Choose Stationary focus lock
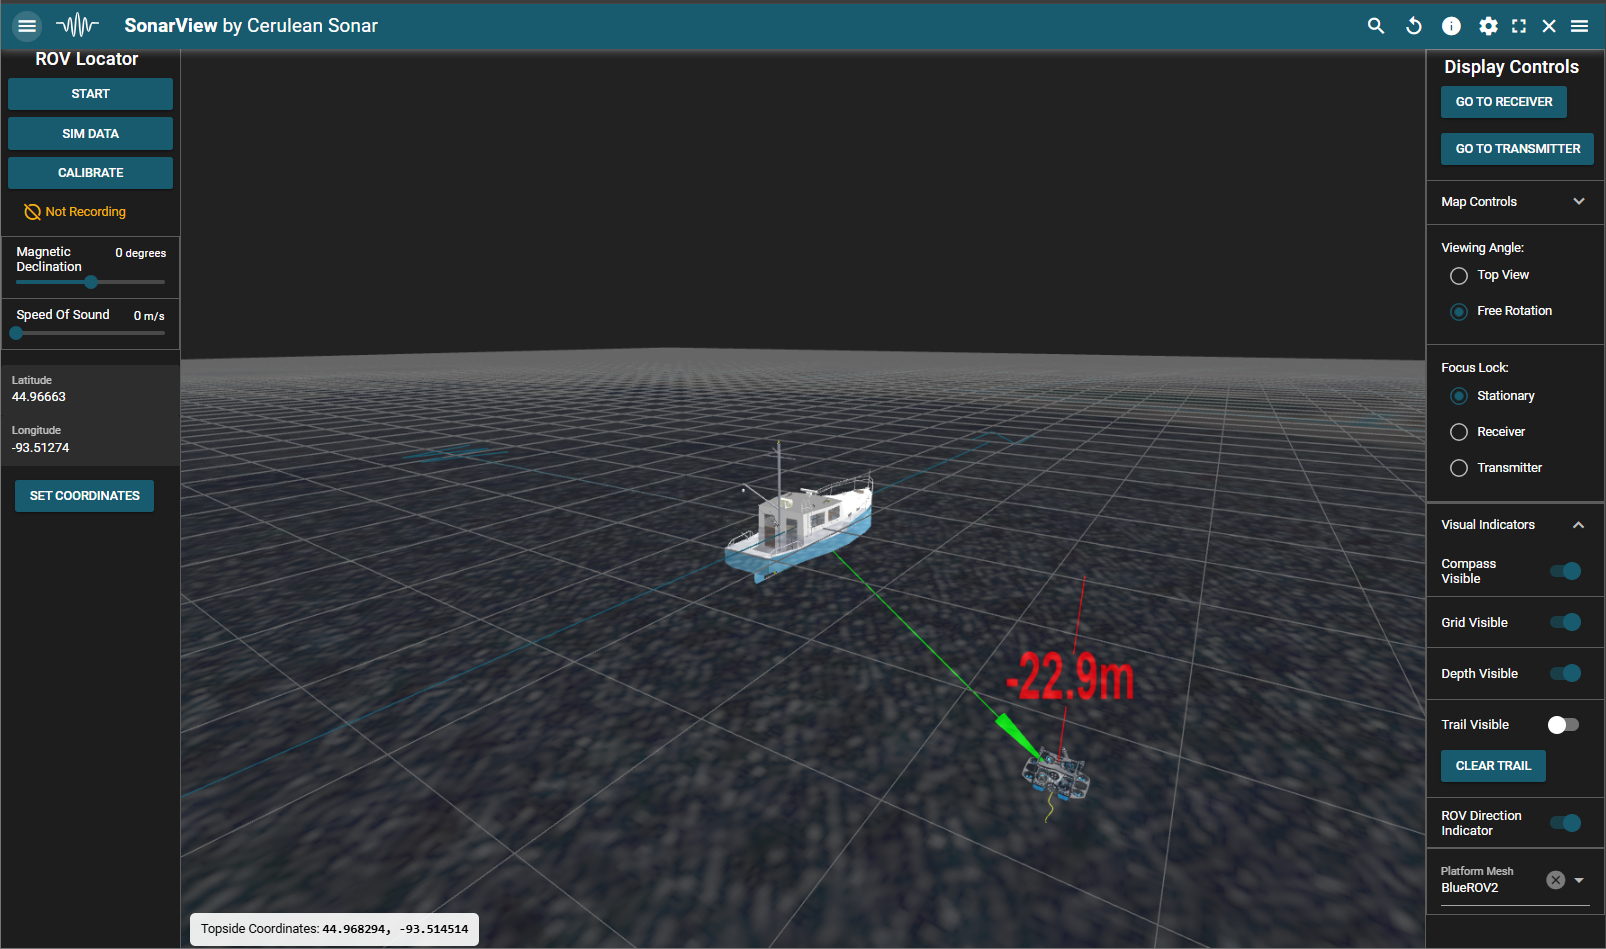This screenshot has height=949, width=1606. click(1459, 396)
